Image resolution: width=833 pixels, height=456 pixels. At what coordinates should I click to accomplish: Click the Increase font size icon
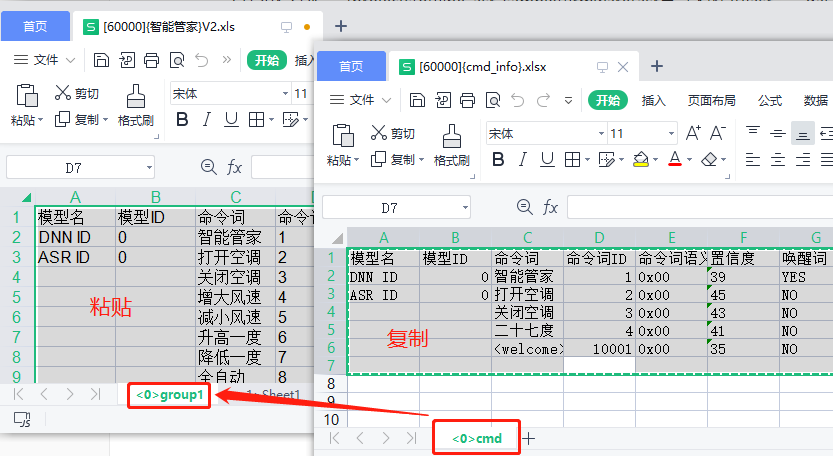point(694,133)
